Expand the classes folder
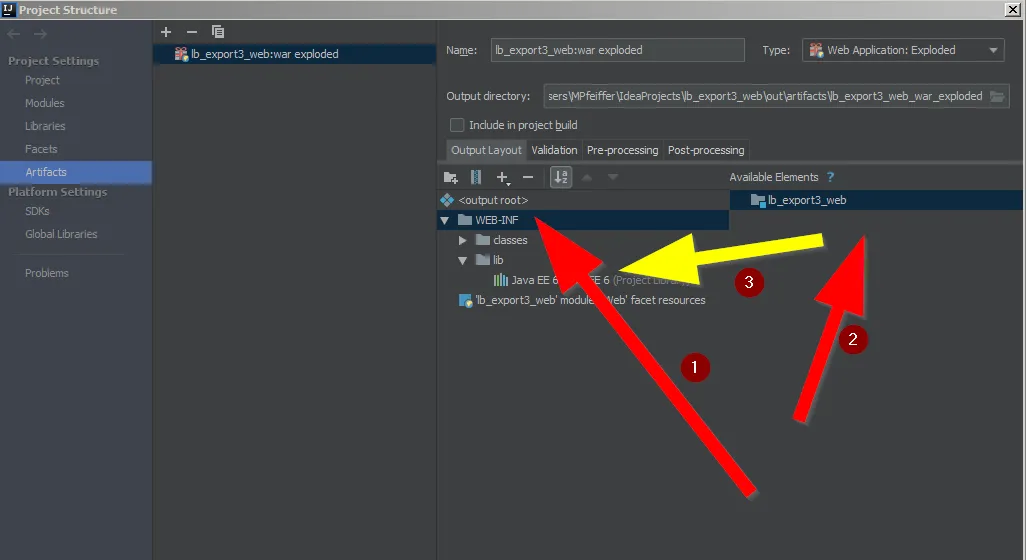This screenshot has width=1026, height=560. [463, 240]
